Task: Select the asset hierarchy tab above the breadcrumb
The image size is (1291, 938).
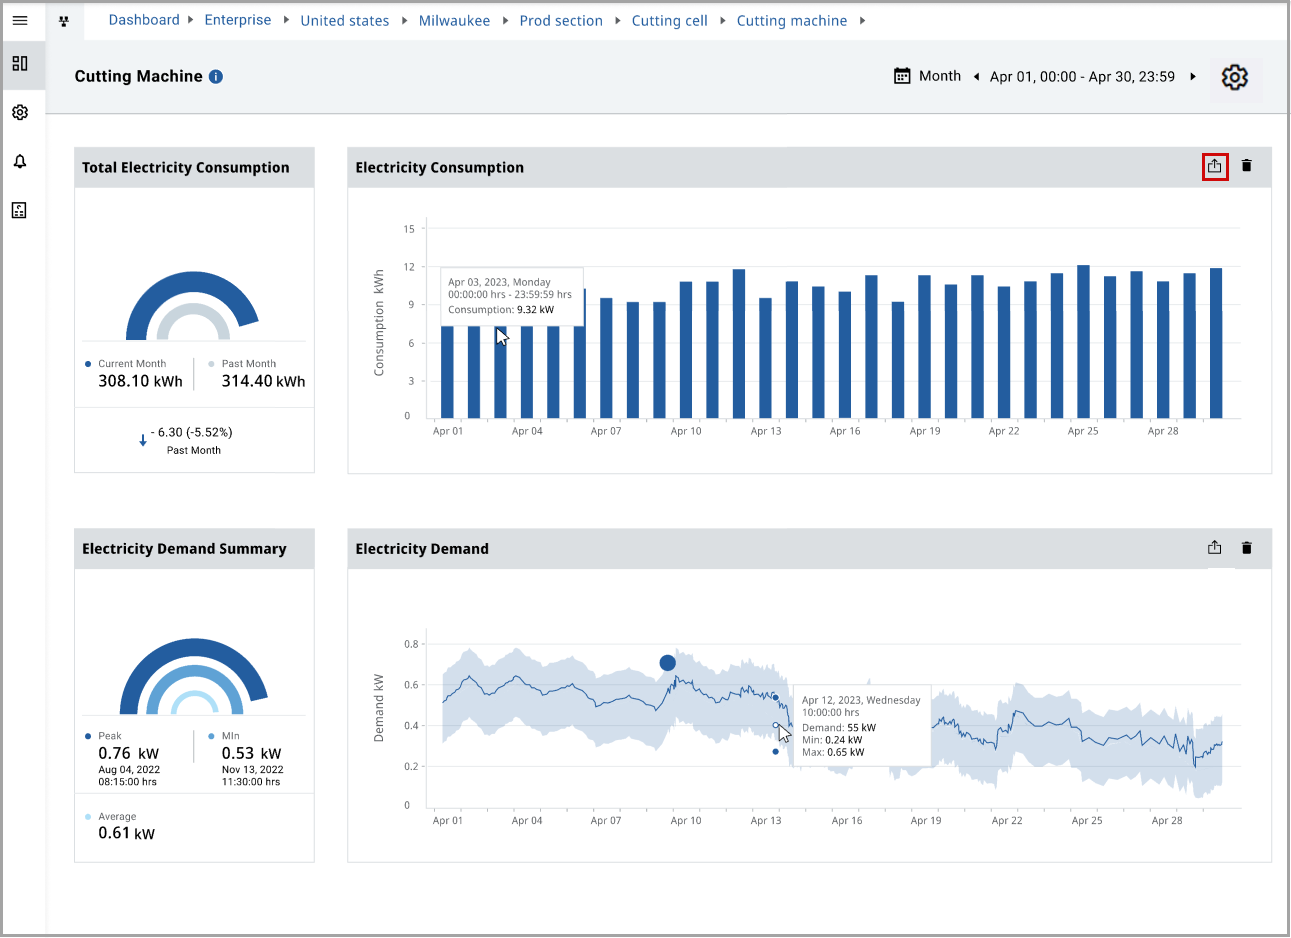Action: click(66, 20)
